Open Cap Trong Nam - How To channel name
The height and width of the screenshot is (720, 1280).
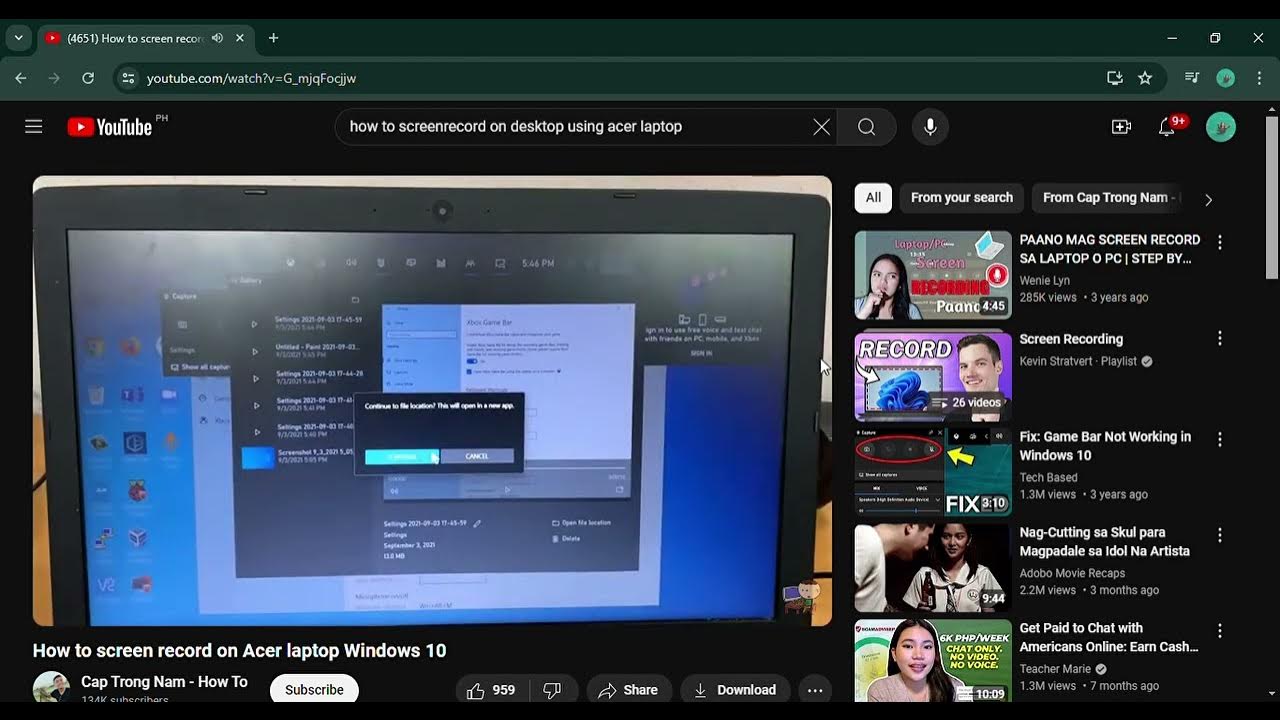164,682
